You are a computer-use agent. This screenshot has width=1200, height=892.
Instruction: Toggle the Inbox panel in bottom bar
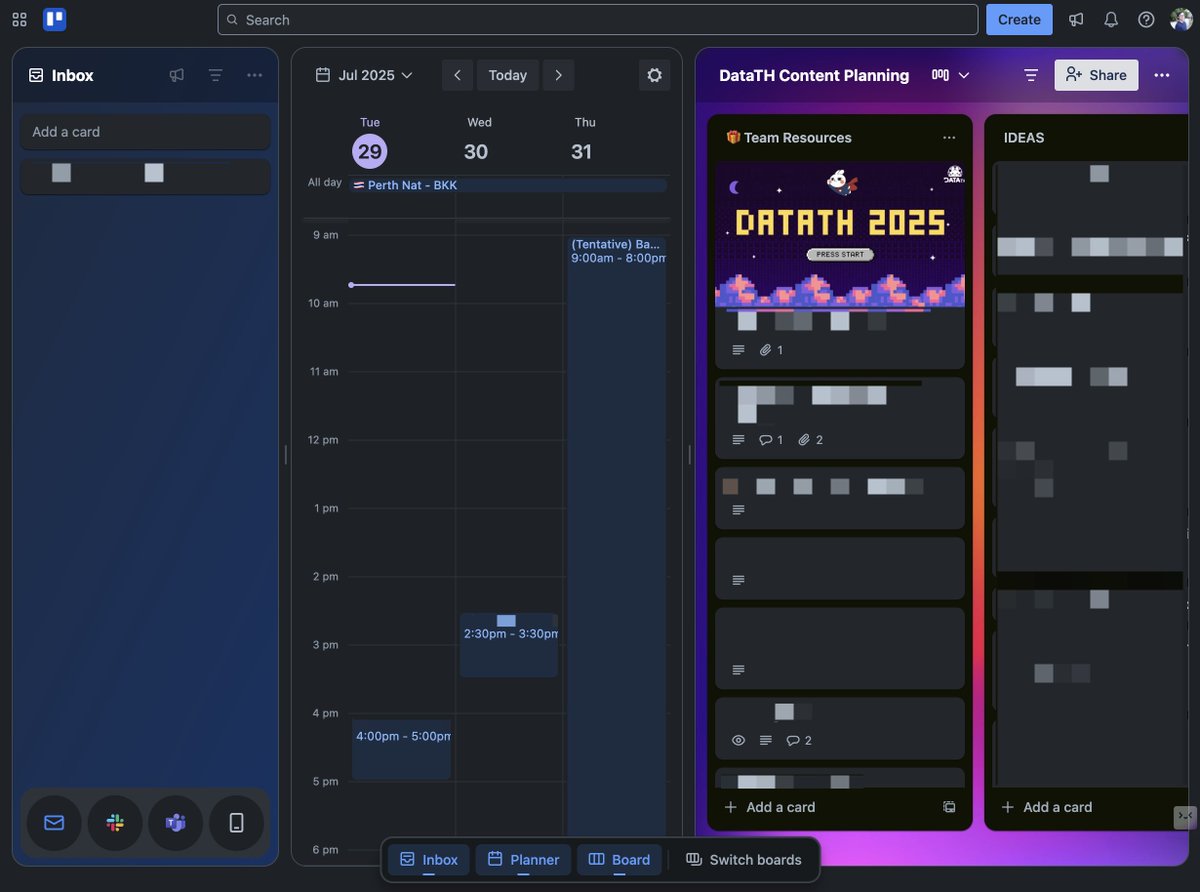coord(430,860)
